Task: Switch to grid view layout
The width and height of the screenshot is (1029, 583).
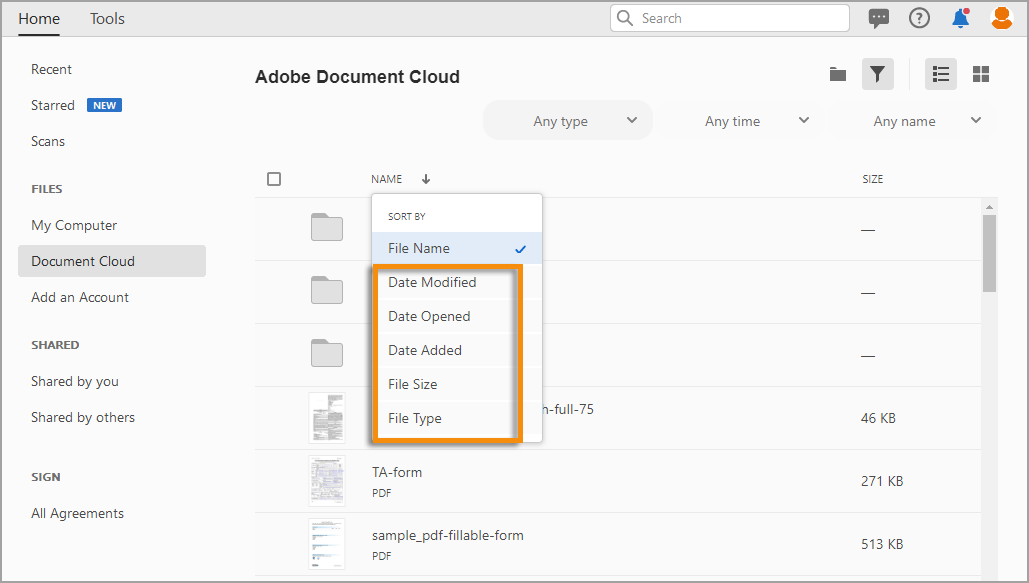Action: (x=980, y=73)
